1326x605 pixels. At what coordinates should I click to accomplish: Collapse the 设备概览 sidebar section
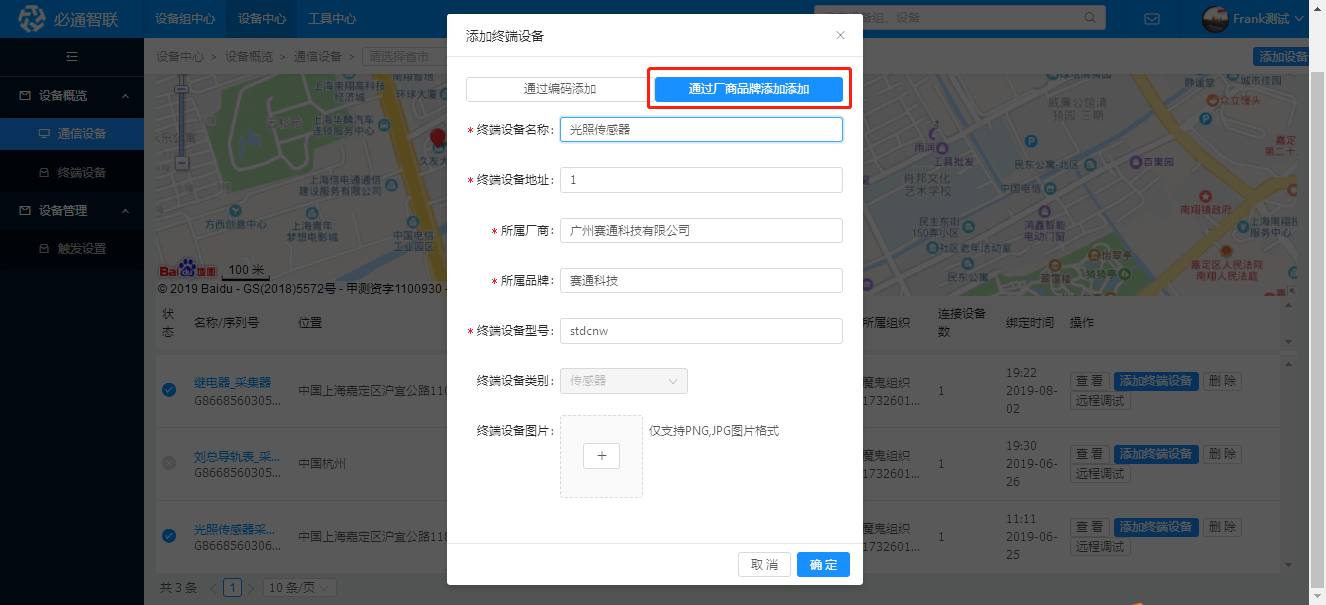tap(125, 96)
